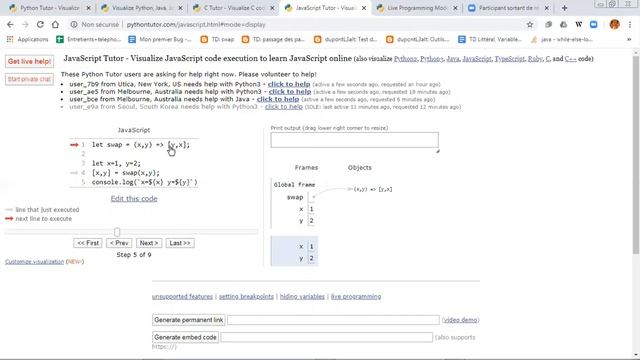Open the C++ visualizer link
The height and width of the screenshot is (360, 640).
571,59
